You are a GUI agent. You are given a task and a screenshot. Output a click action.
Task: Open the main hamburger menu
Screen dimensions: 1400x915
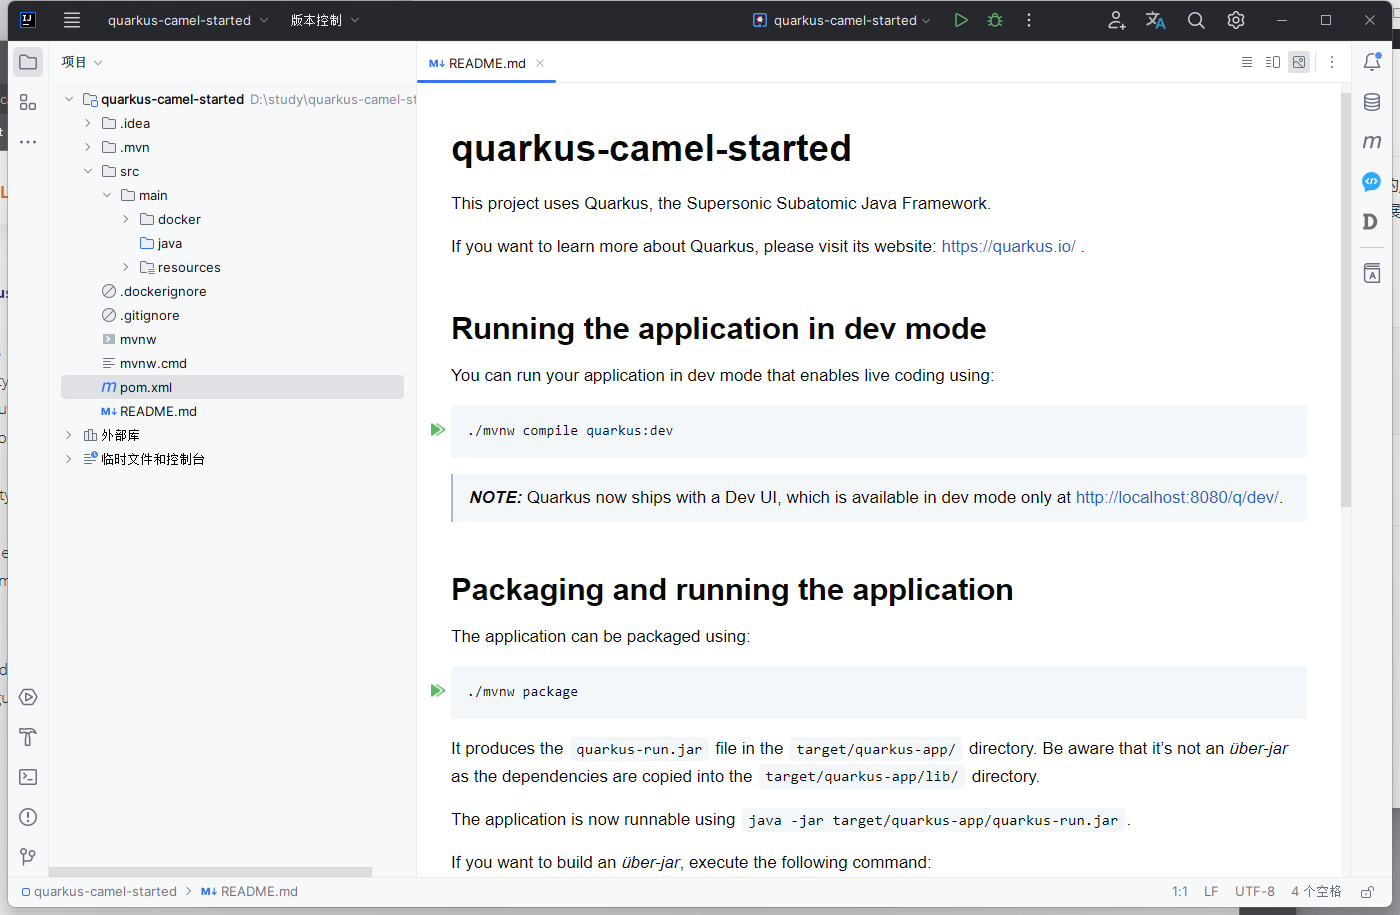pyautogui.click(x=71, y=20)
